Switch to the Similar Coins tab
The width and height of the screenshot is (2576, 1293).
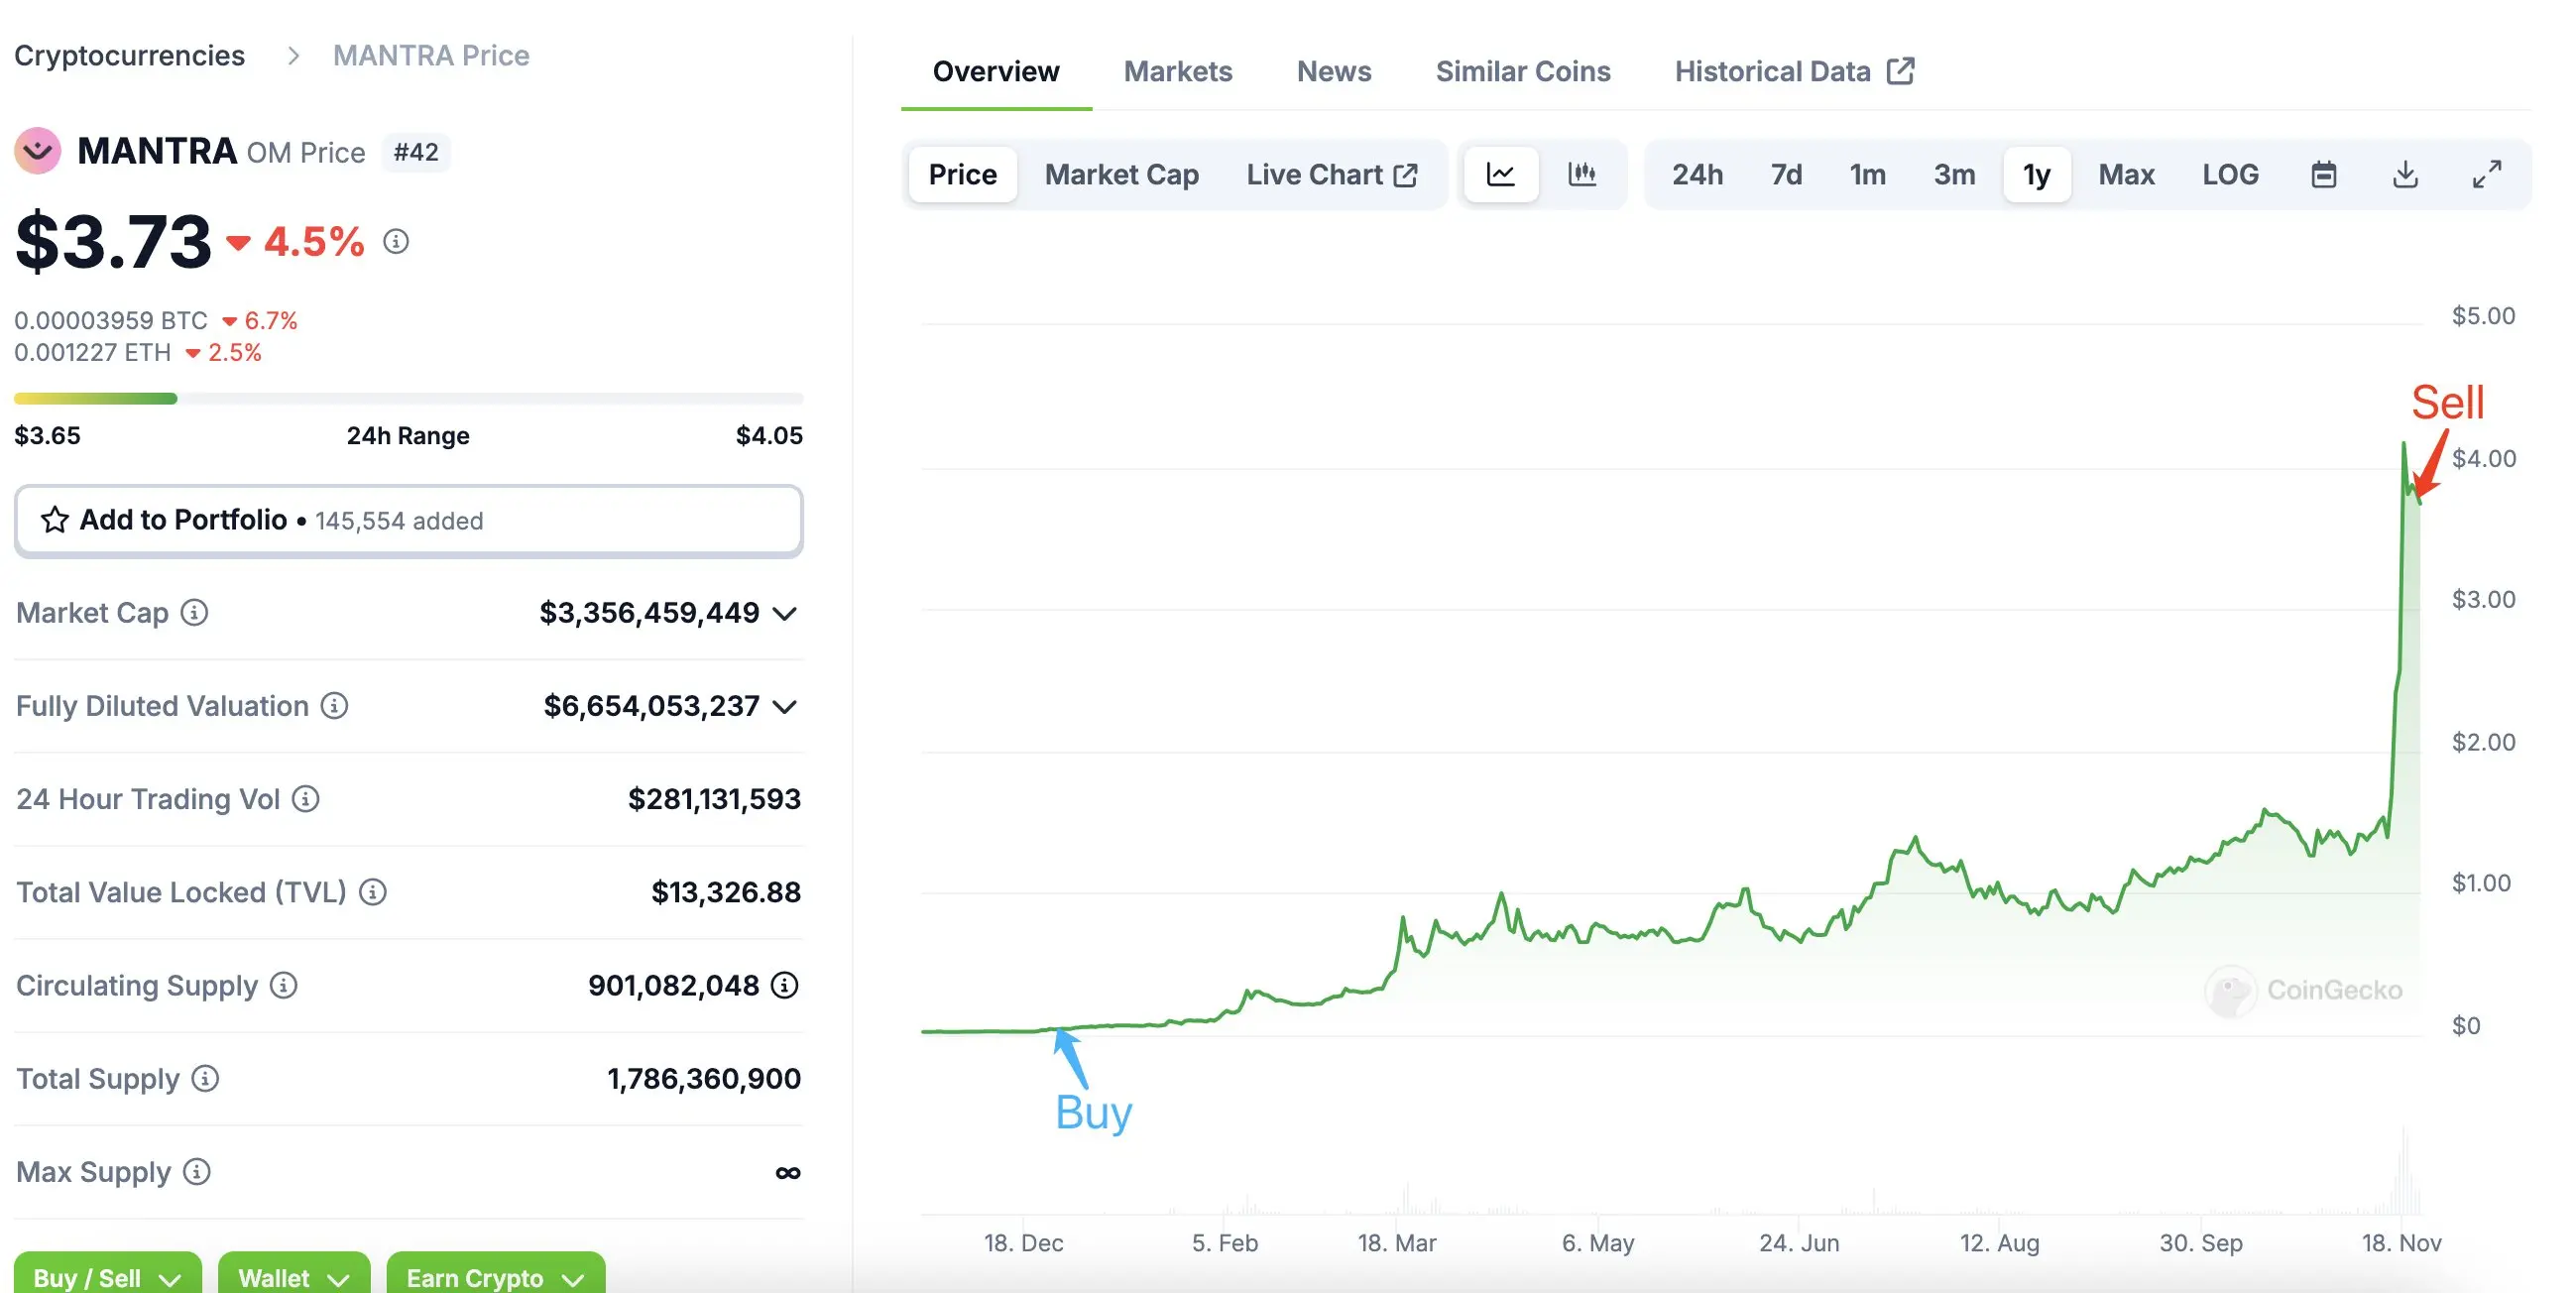click(1522, 71)
